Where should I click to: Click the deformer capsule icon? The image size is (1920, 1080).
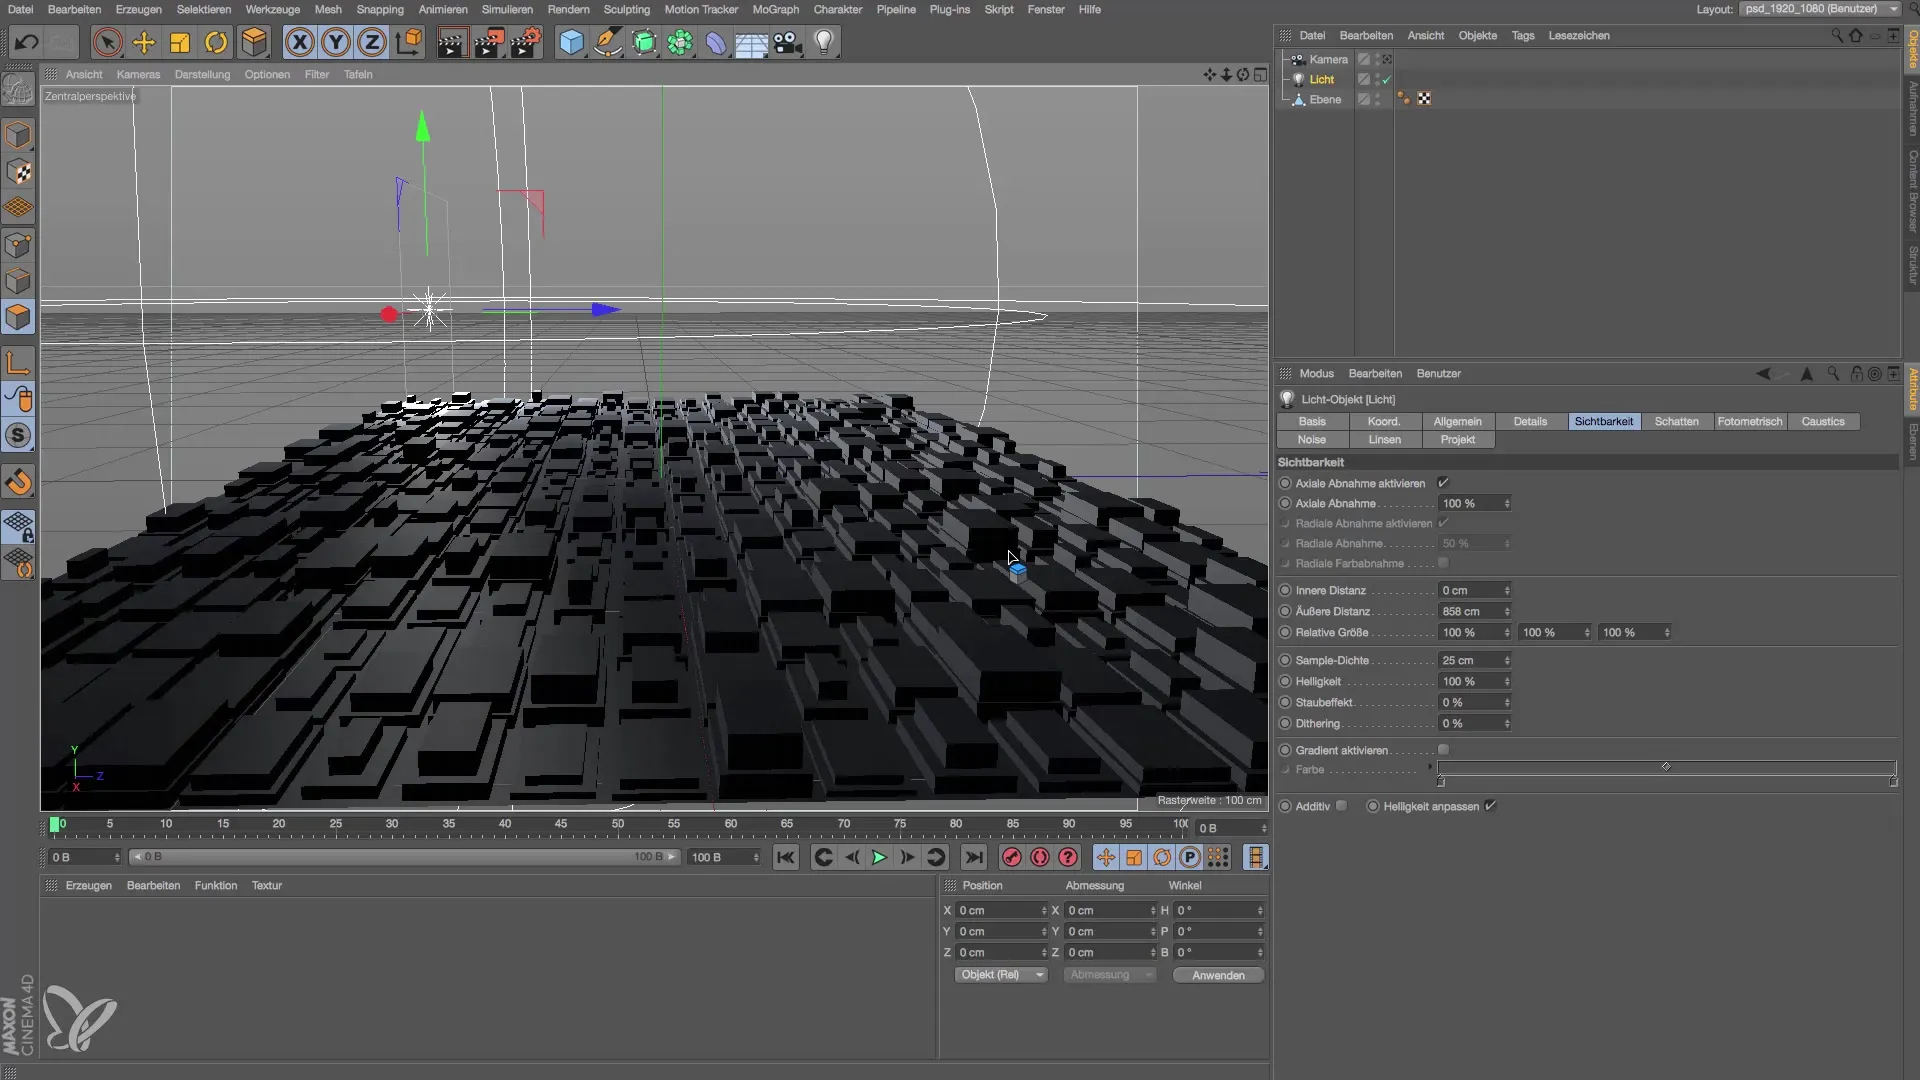tap(716, 42)
